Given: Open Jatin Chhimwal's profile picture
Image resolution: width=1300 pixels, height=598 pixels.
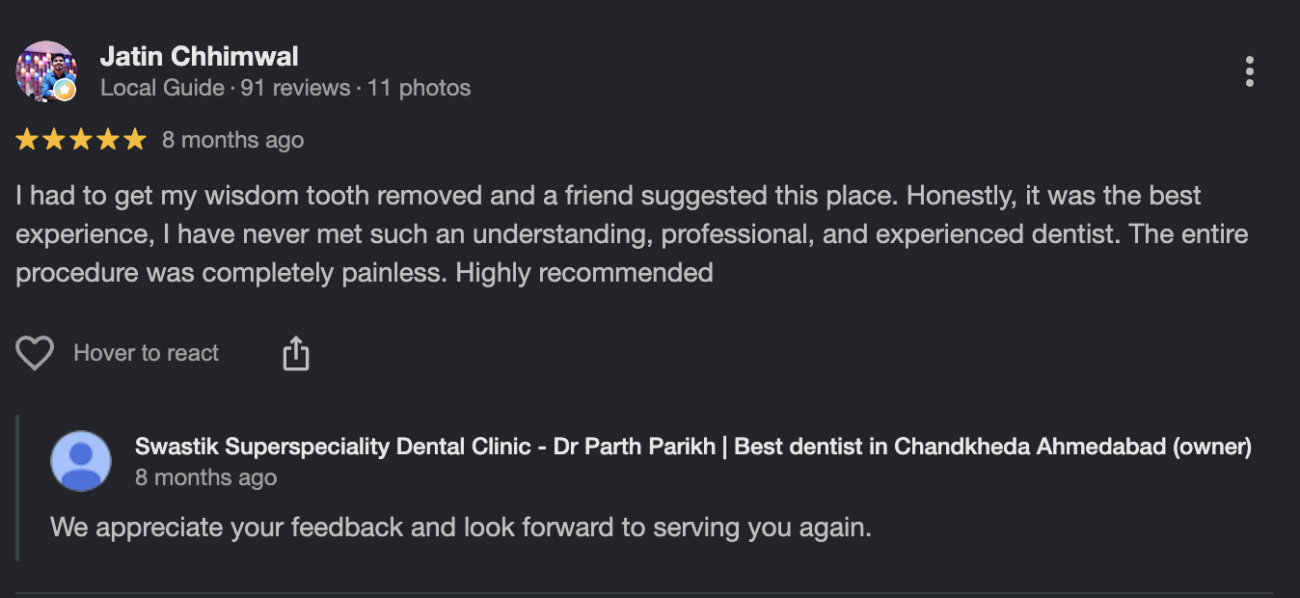Looking at the screenshot, I should pyautogui.click(x=46, y=71).
